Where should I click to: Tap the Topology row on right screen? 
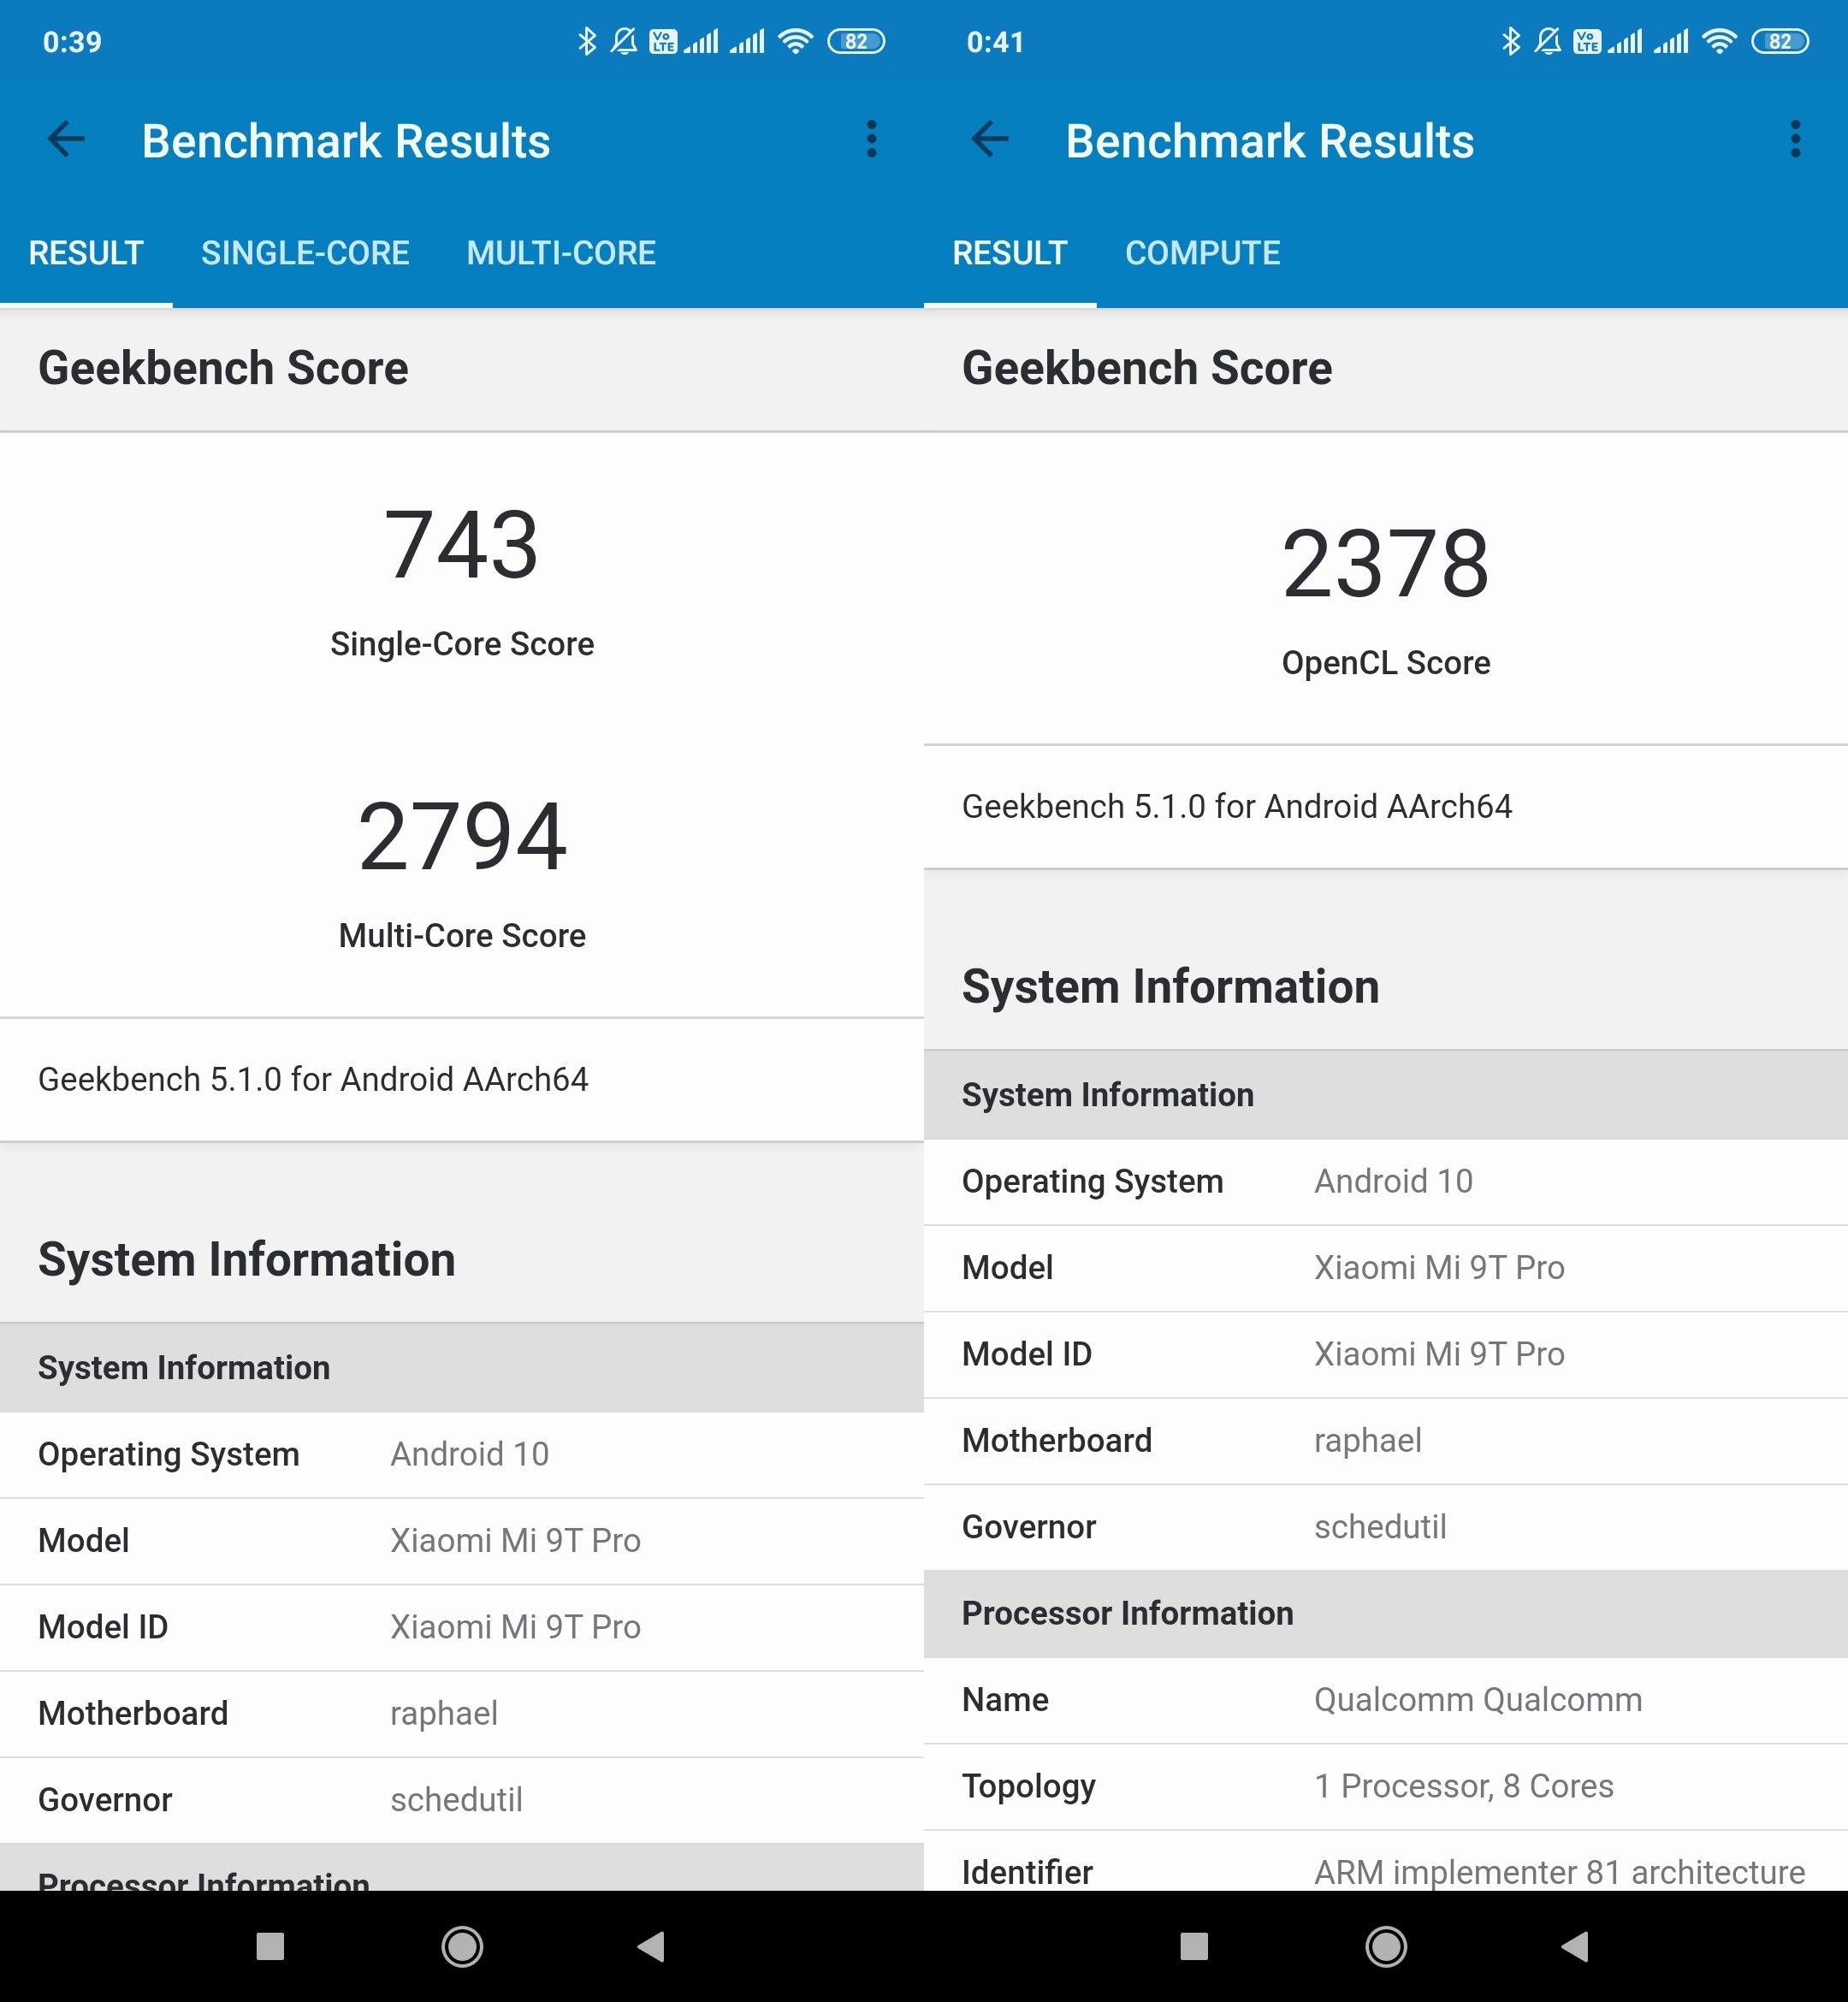coord(1385,1786)
